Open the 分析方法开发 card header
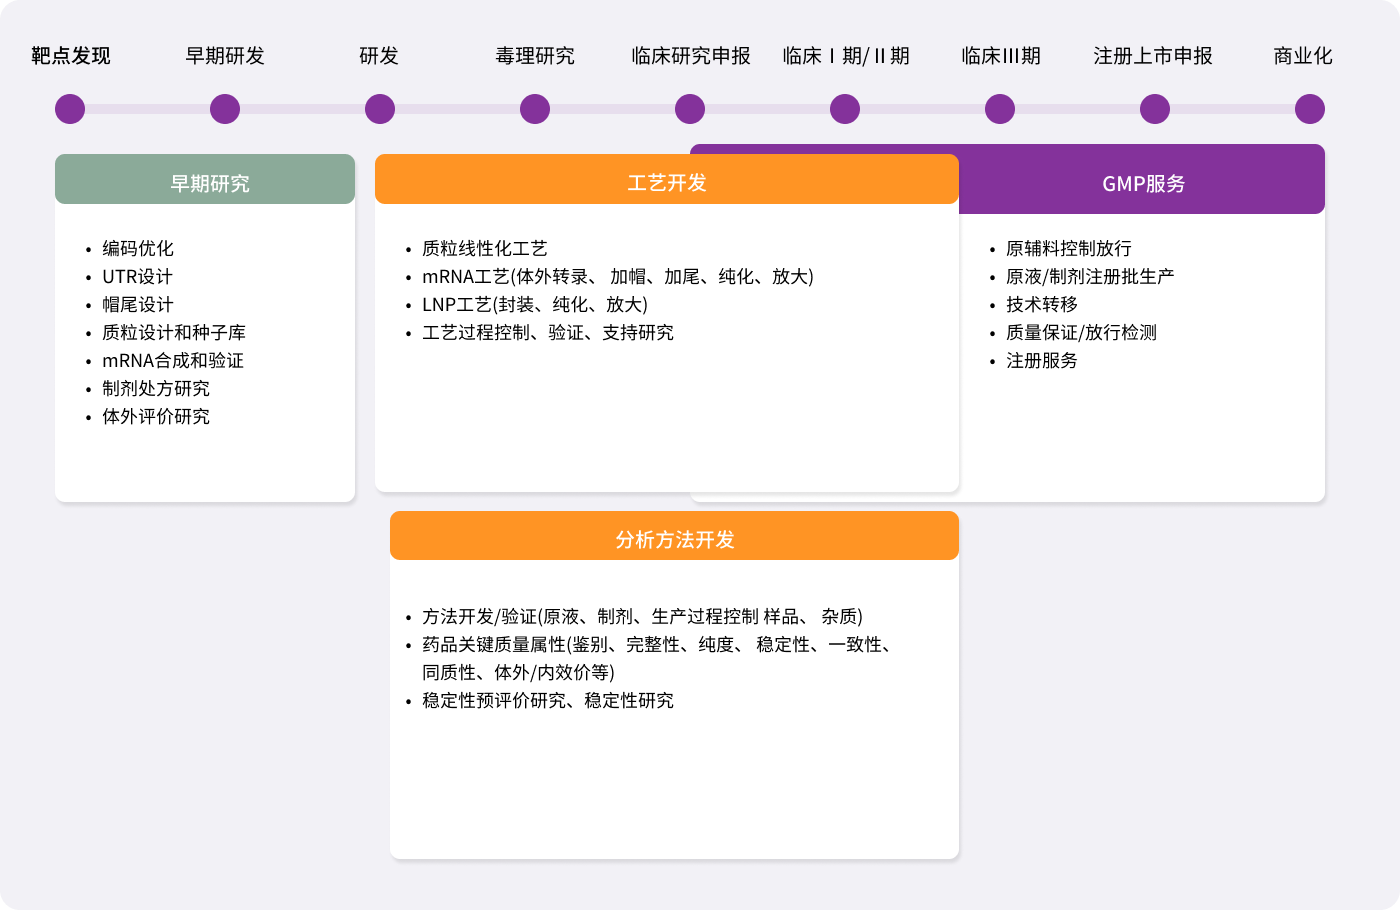This screenshot has width=1400, height=910. coord(674,536)
